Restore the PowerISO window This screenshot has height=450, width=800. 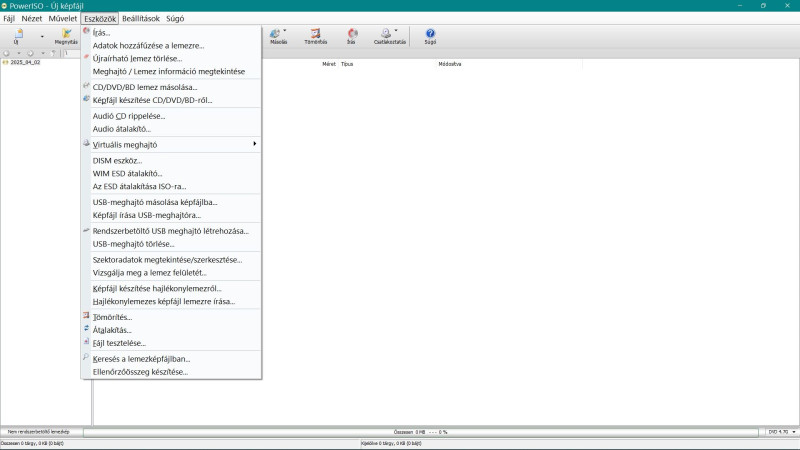tap(763, 6)
